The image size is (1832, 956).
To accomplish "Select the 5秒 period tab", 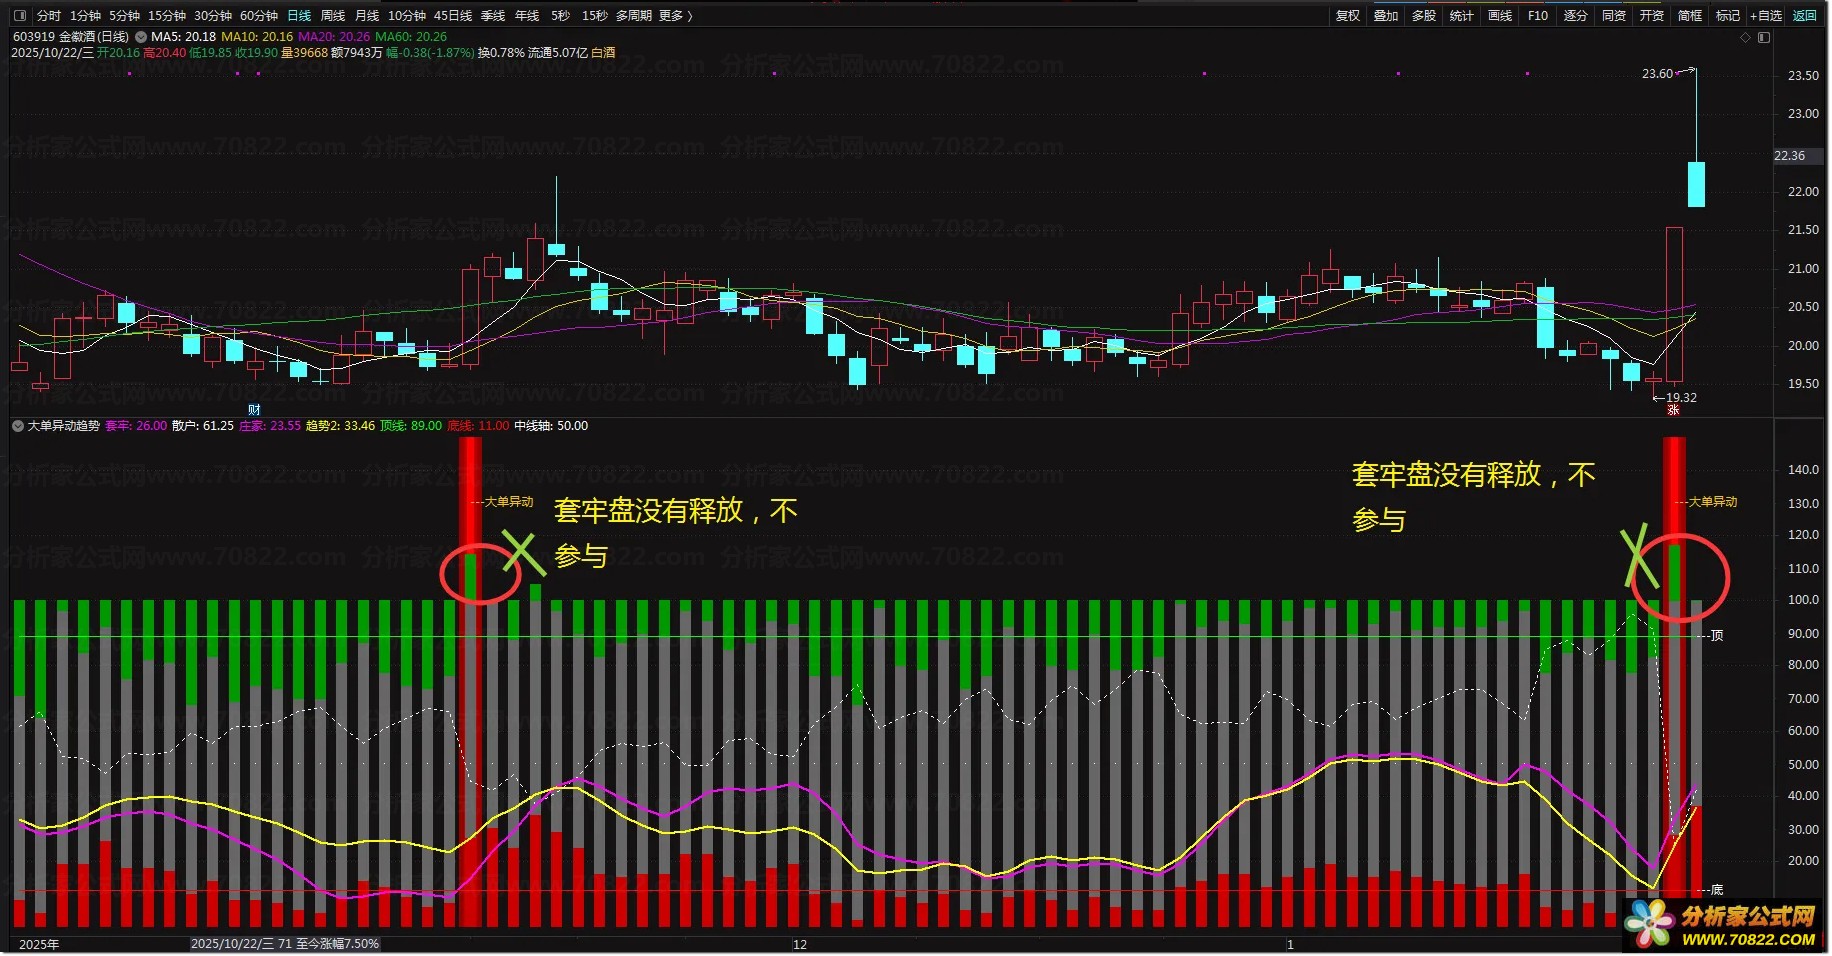I will point(560,16).
